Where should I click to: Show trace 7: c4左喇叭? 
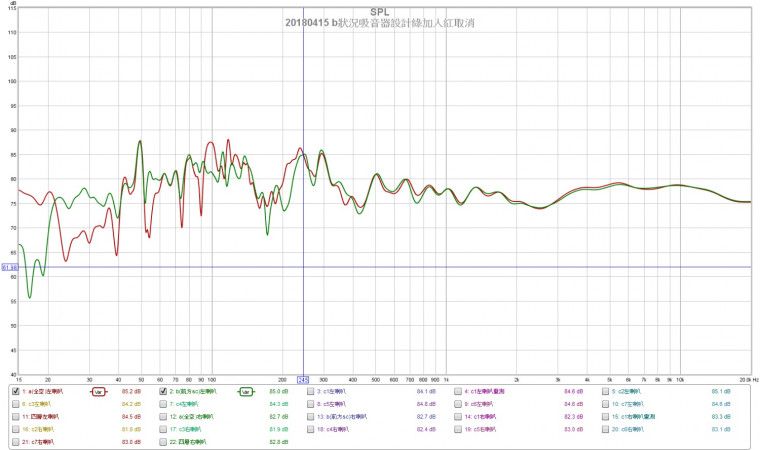pos(163,404)
